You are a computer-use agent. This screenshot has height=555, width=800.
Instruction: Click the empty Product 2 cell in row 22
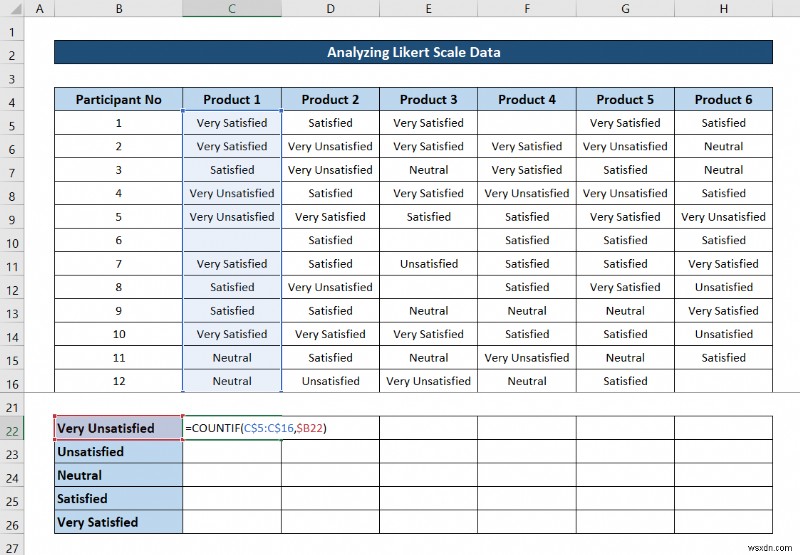330,428
